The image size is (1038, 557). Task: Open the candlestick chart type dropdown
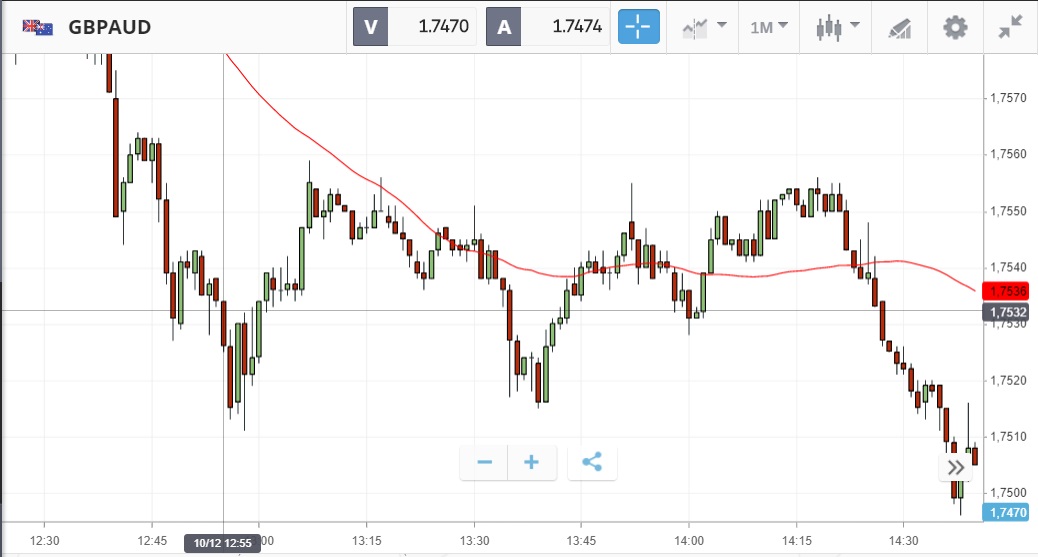point(834,27)
